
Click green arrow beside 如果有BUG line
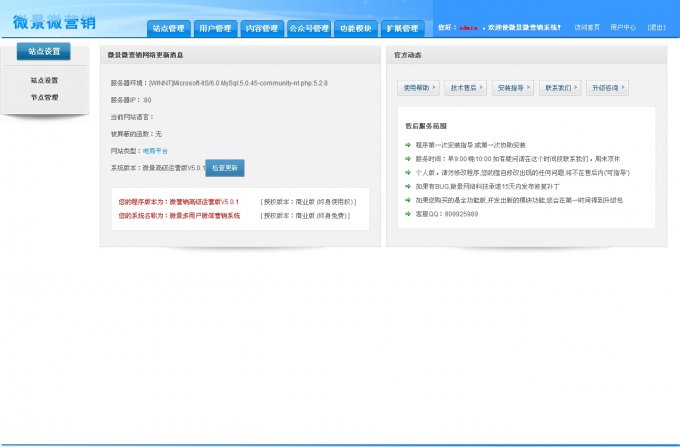pos(408,186)
